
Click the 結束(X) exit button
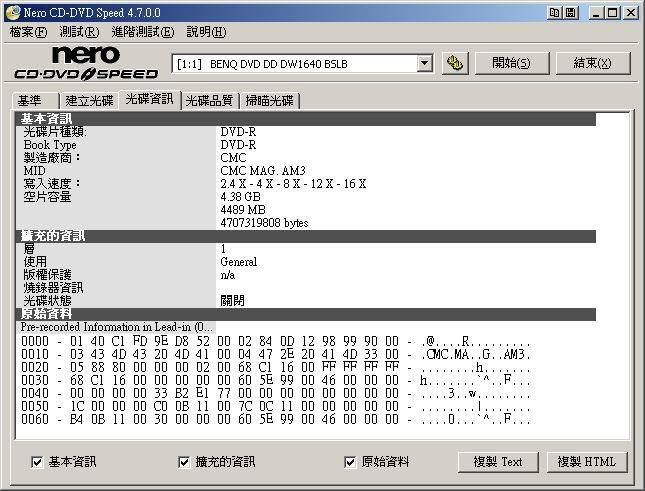click(592, 63)
